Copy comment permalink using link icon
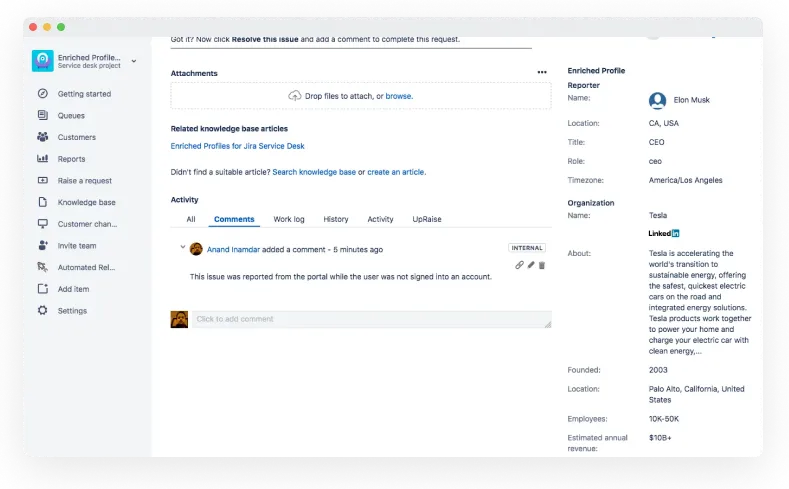The image size is (789, 489). click(x=519, y=265)
